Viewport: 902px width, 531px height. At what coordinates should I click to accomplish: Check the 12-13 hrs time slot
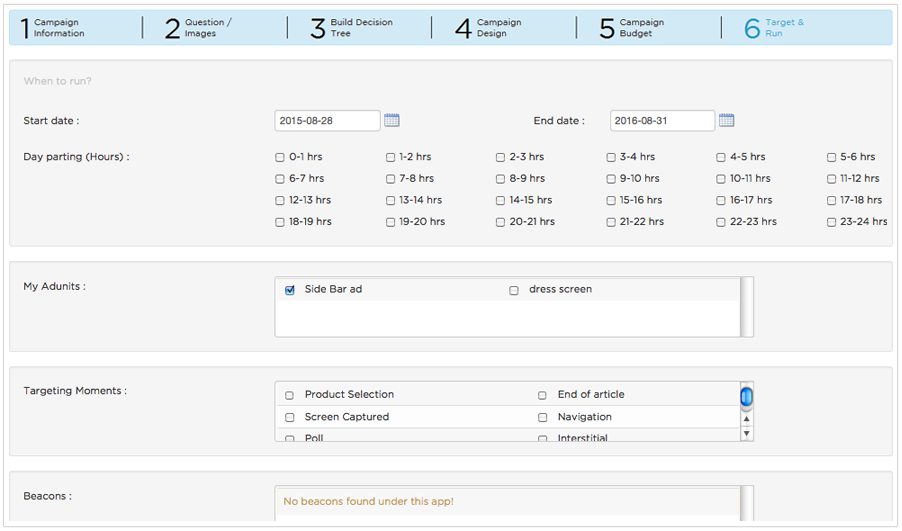click(x=280, y=201)
